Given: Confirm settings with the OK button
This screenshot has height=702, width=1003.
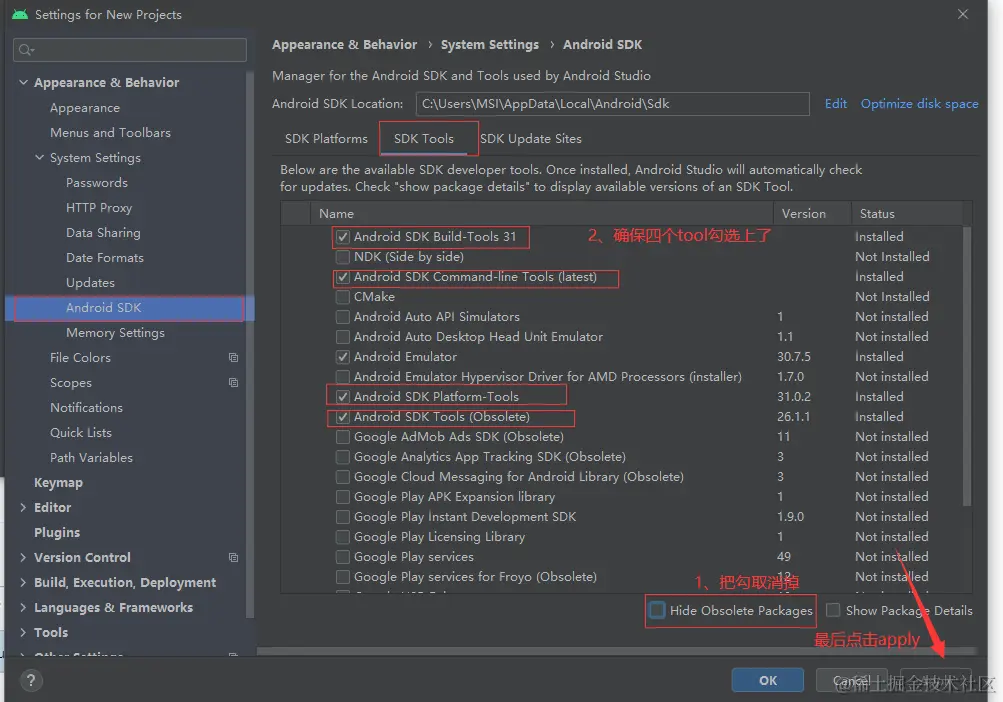Looking at the screenshot, I should pyautogui.click(x=768, y=680).
